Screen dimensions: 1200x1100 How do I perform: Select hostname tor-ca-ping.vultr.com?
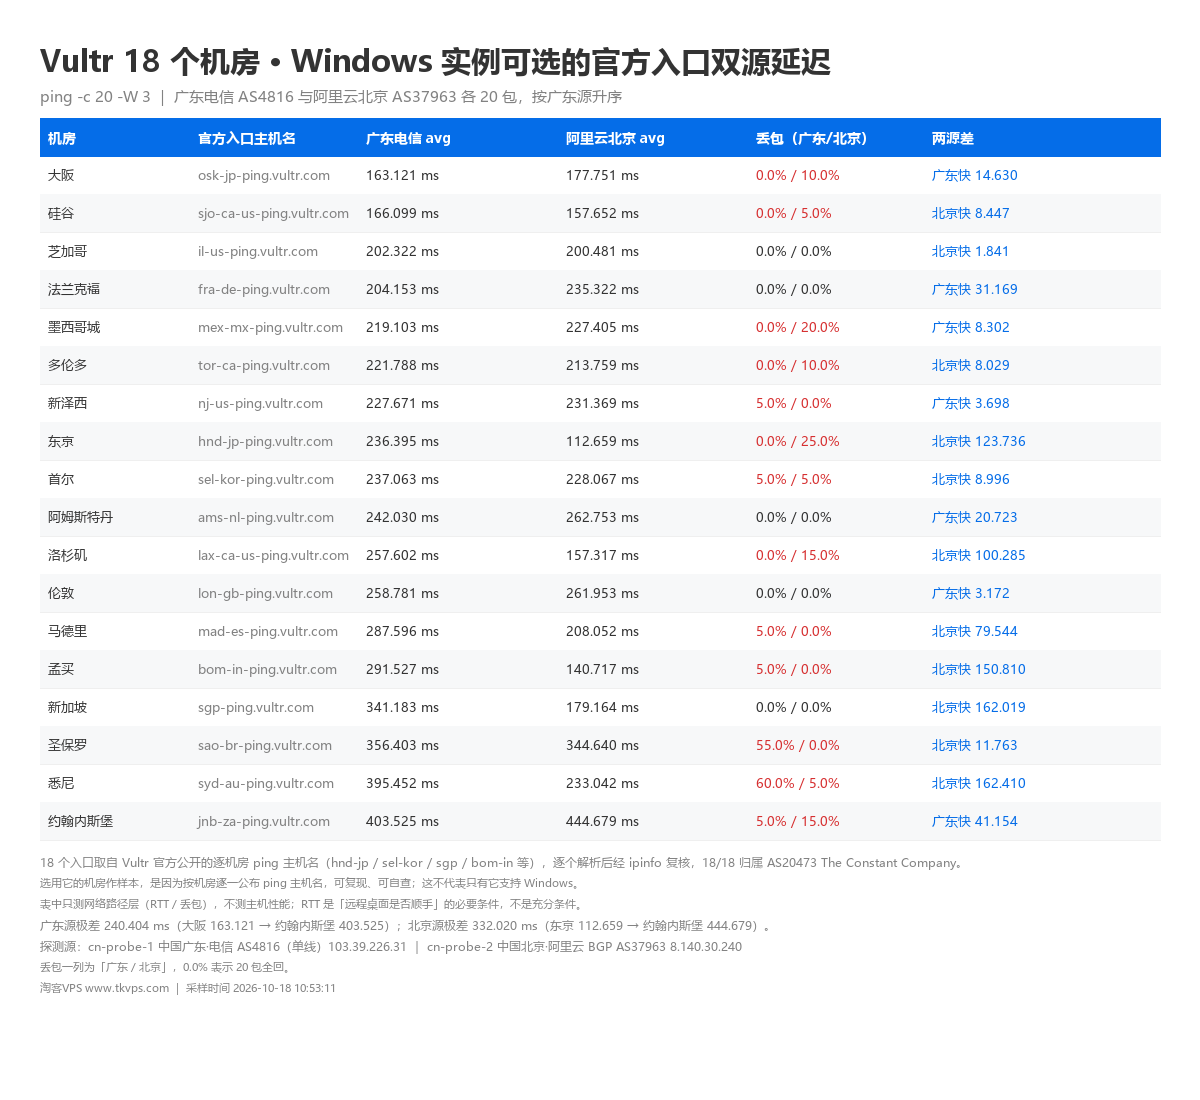tap(264, 365)
